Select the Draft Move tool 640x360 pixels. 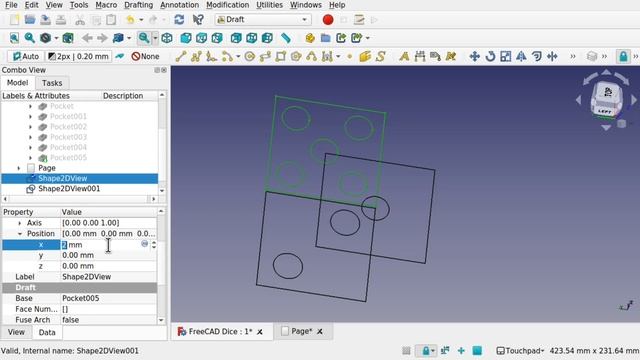tap(474, 56)
